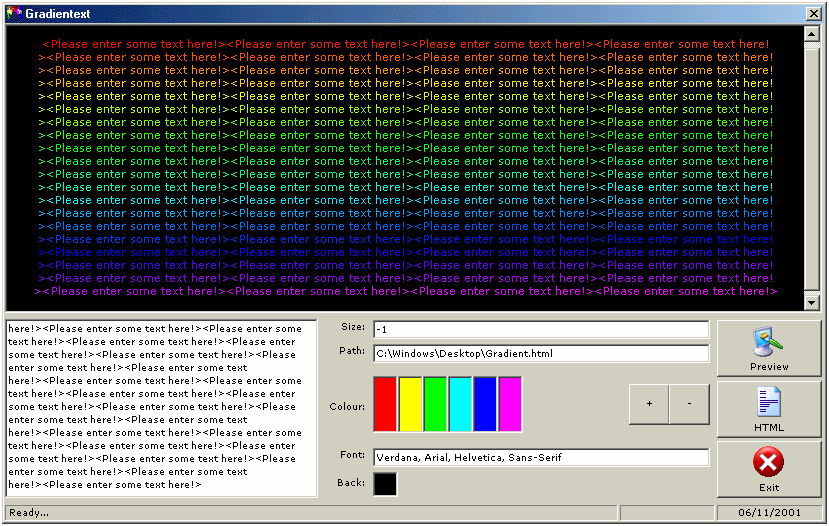The image size is (829, 526).
Task: Select the magenta colour swatch
Action: tap(510, 404)
